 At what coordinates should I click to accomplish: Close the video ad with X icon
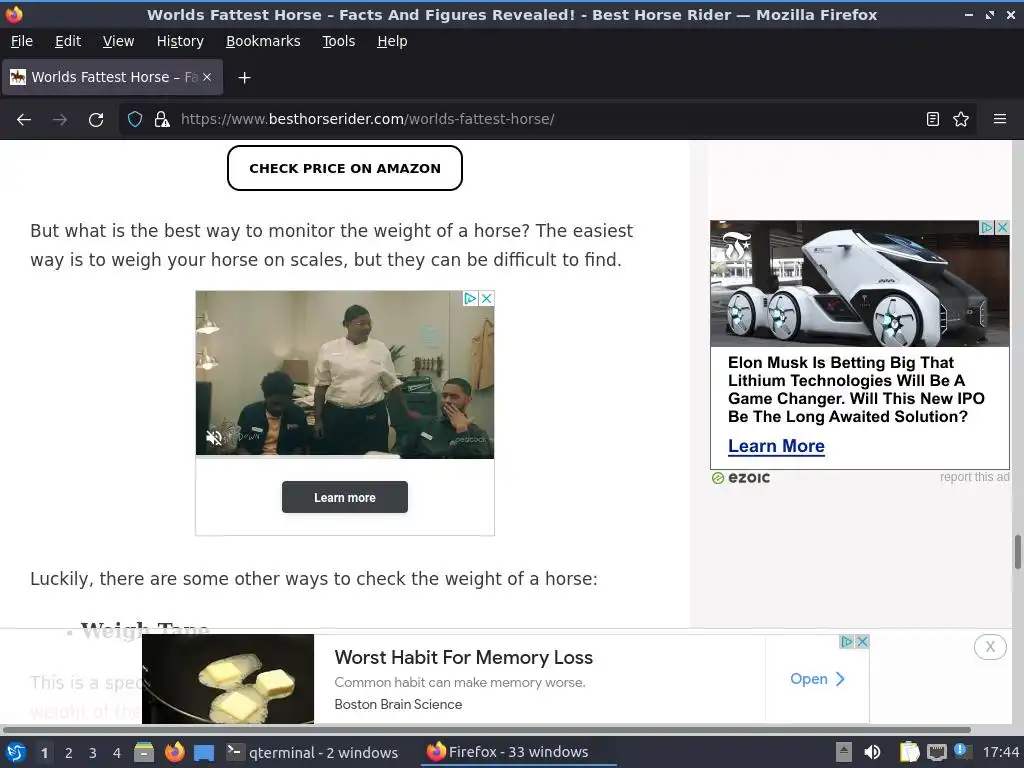[487, 298]
